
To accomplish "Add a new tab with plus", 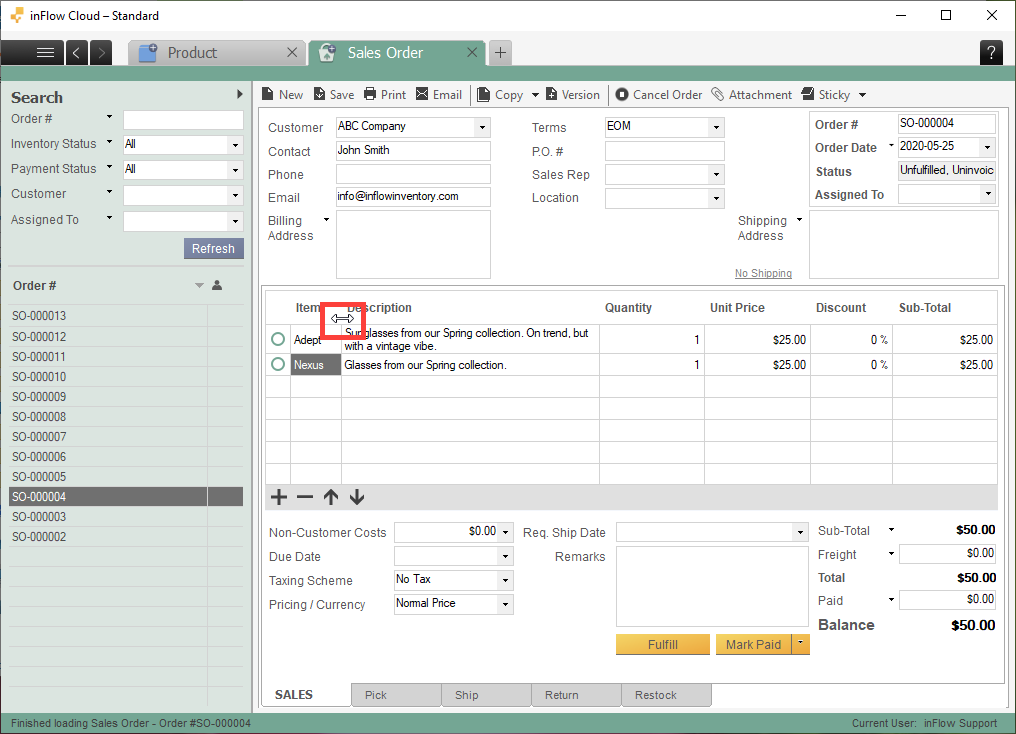I will (x=500, y=52).
